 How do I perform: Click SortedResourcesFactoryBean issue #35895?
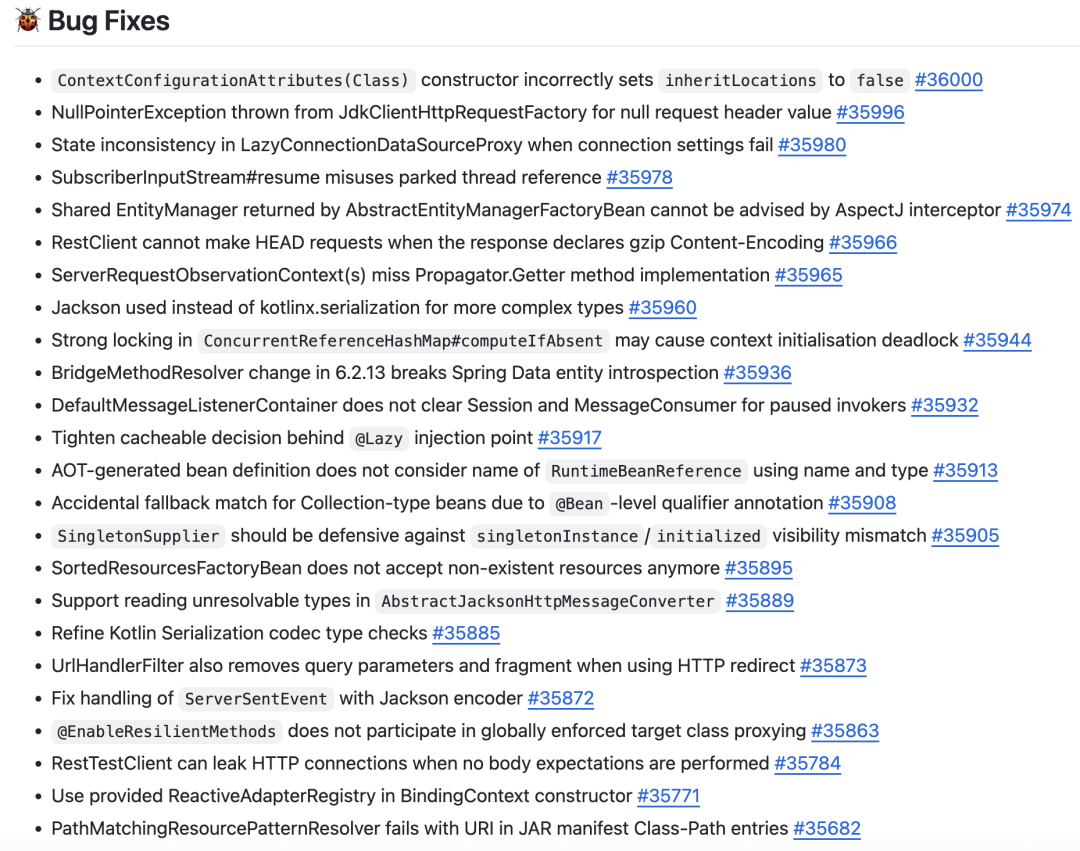point(758,568)
